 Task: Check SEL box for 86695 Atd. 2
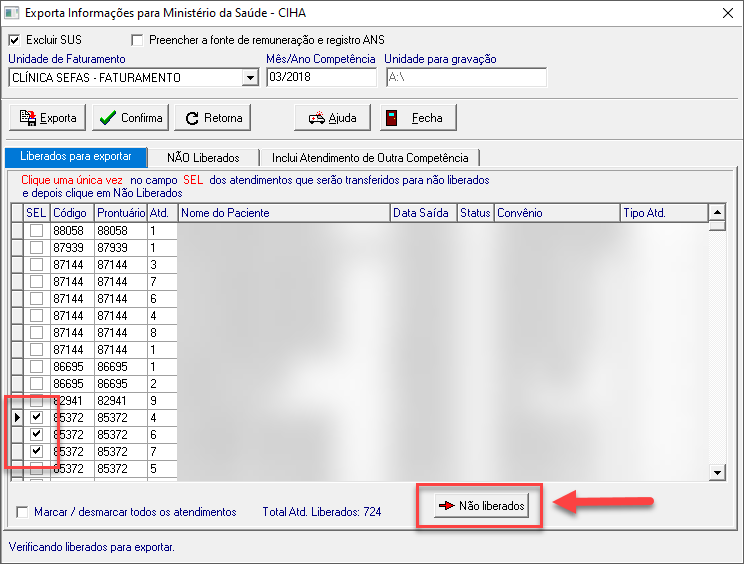(x=37, y=383)
